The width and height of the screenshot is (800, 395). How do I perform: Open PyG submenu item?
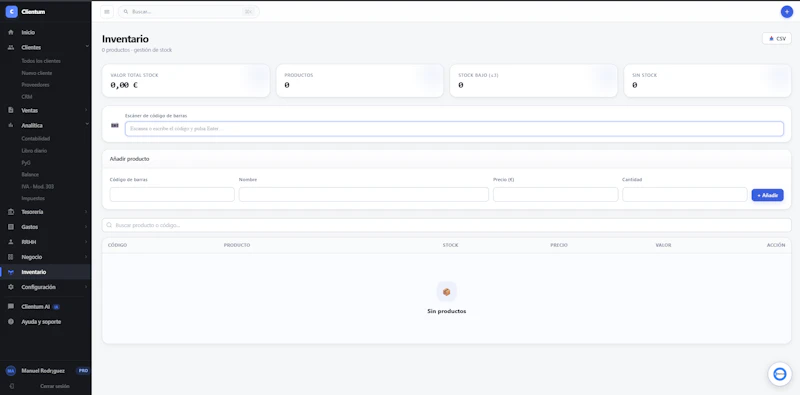26,163
